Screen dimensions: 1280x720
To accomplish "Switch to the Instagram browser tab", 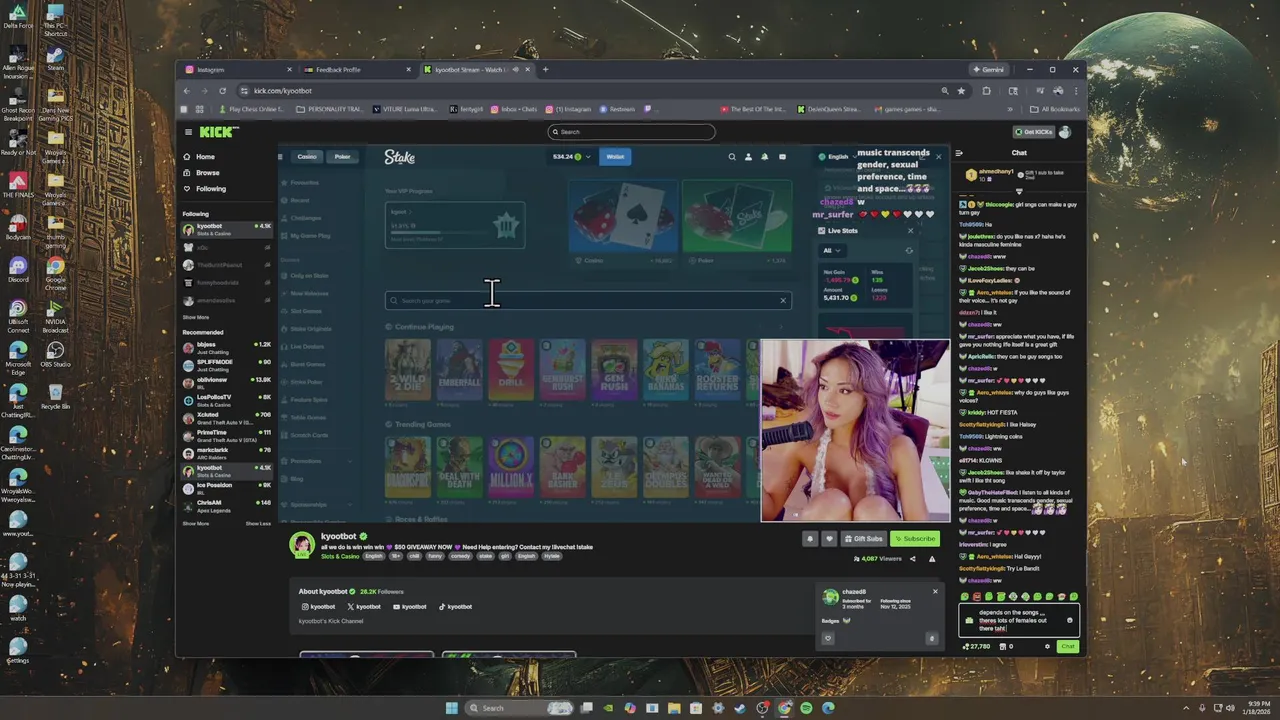I will [238, 70].
